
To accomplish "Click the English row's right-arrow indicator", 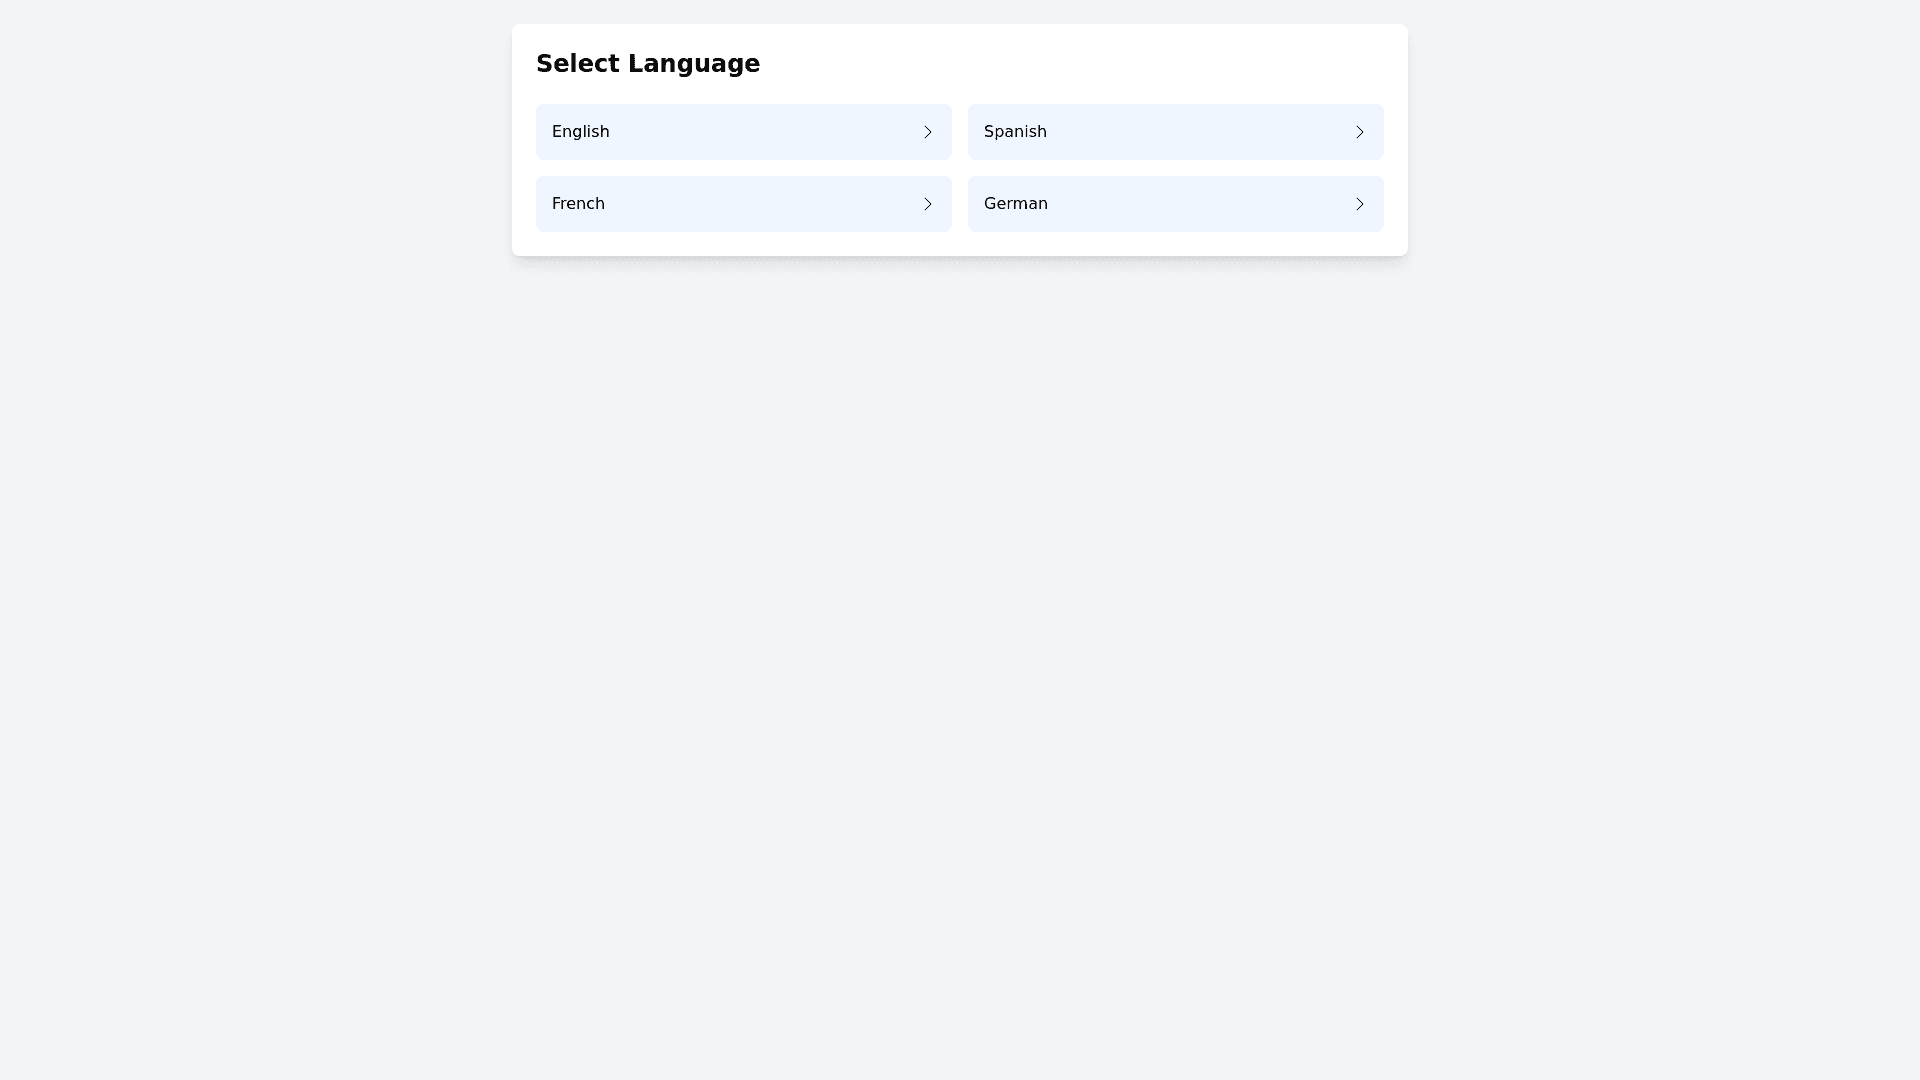I will pyautogui.click(x=927, y=131).
